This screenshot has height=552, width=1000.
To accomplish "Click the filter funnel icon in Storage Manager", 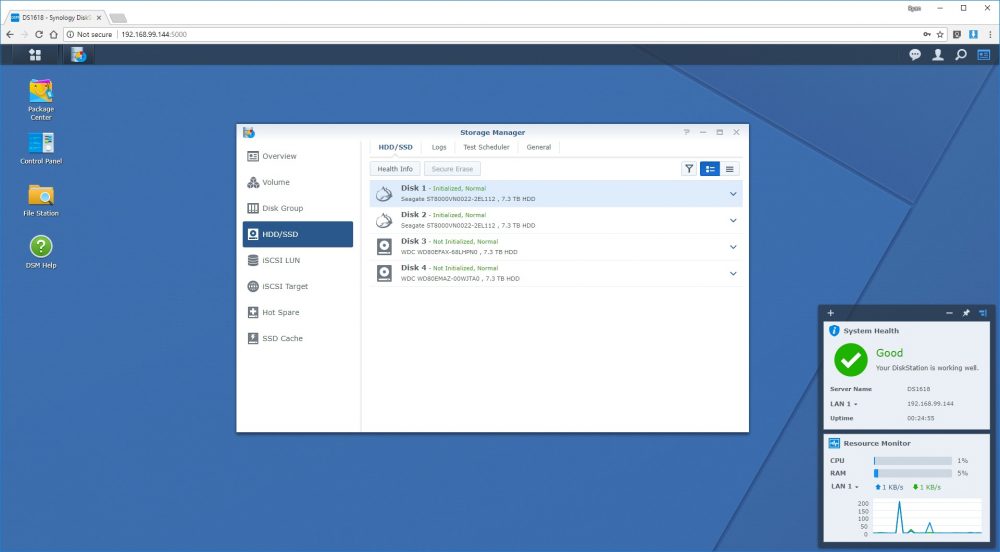I will (x=689, y=169).
